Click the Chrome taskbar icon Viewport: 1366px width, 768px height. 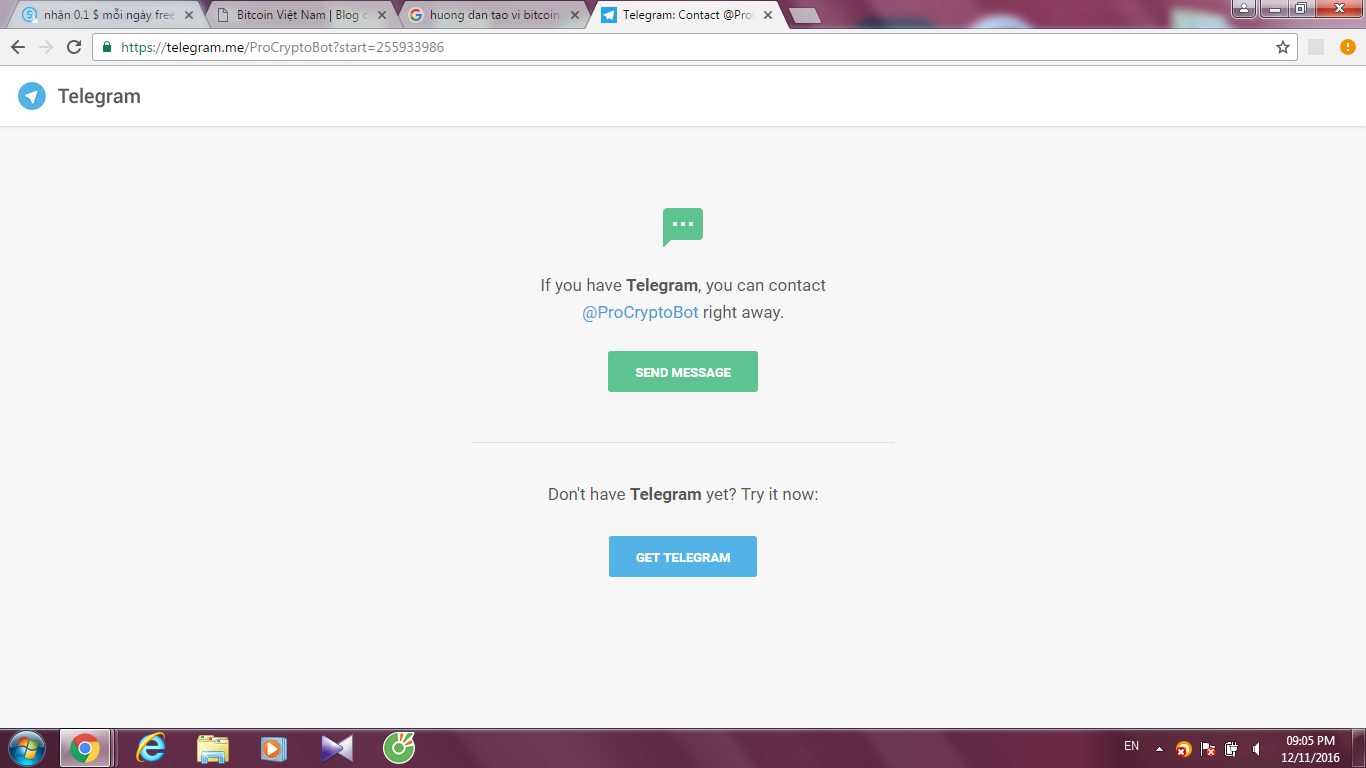(x=85, y=748)
